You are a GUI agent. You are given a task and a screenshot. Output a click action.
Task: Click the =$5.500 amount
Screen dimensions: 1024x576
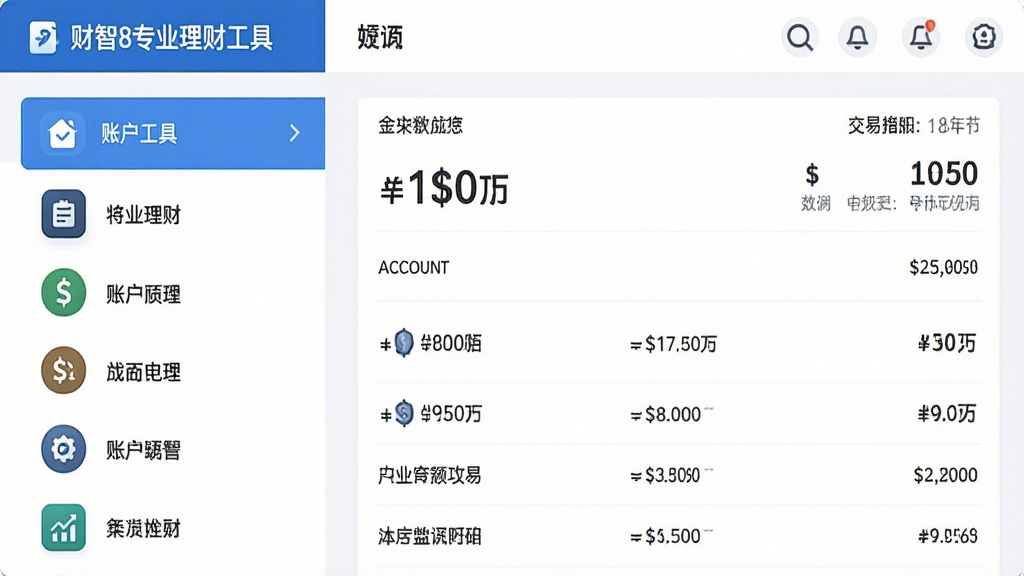665,536
